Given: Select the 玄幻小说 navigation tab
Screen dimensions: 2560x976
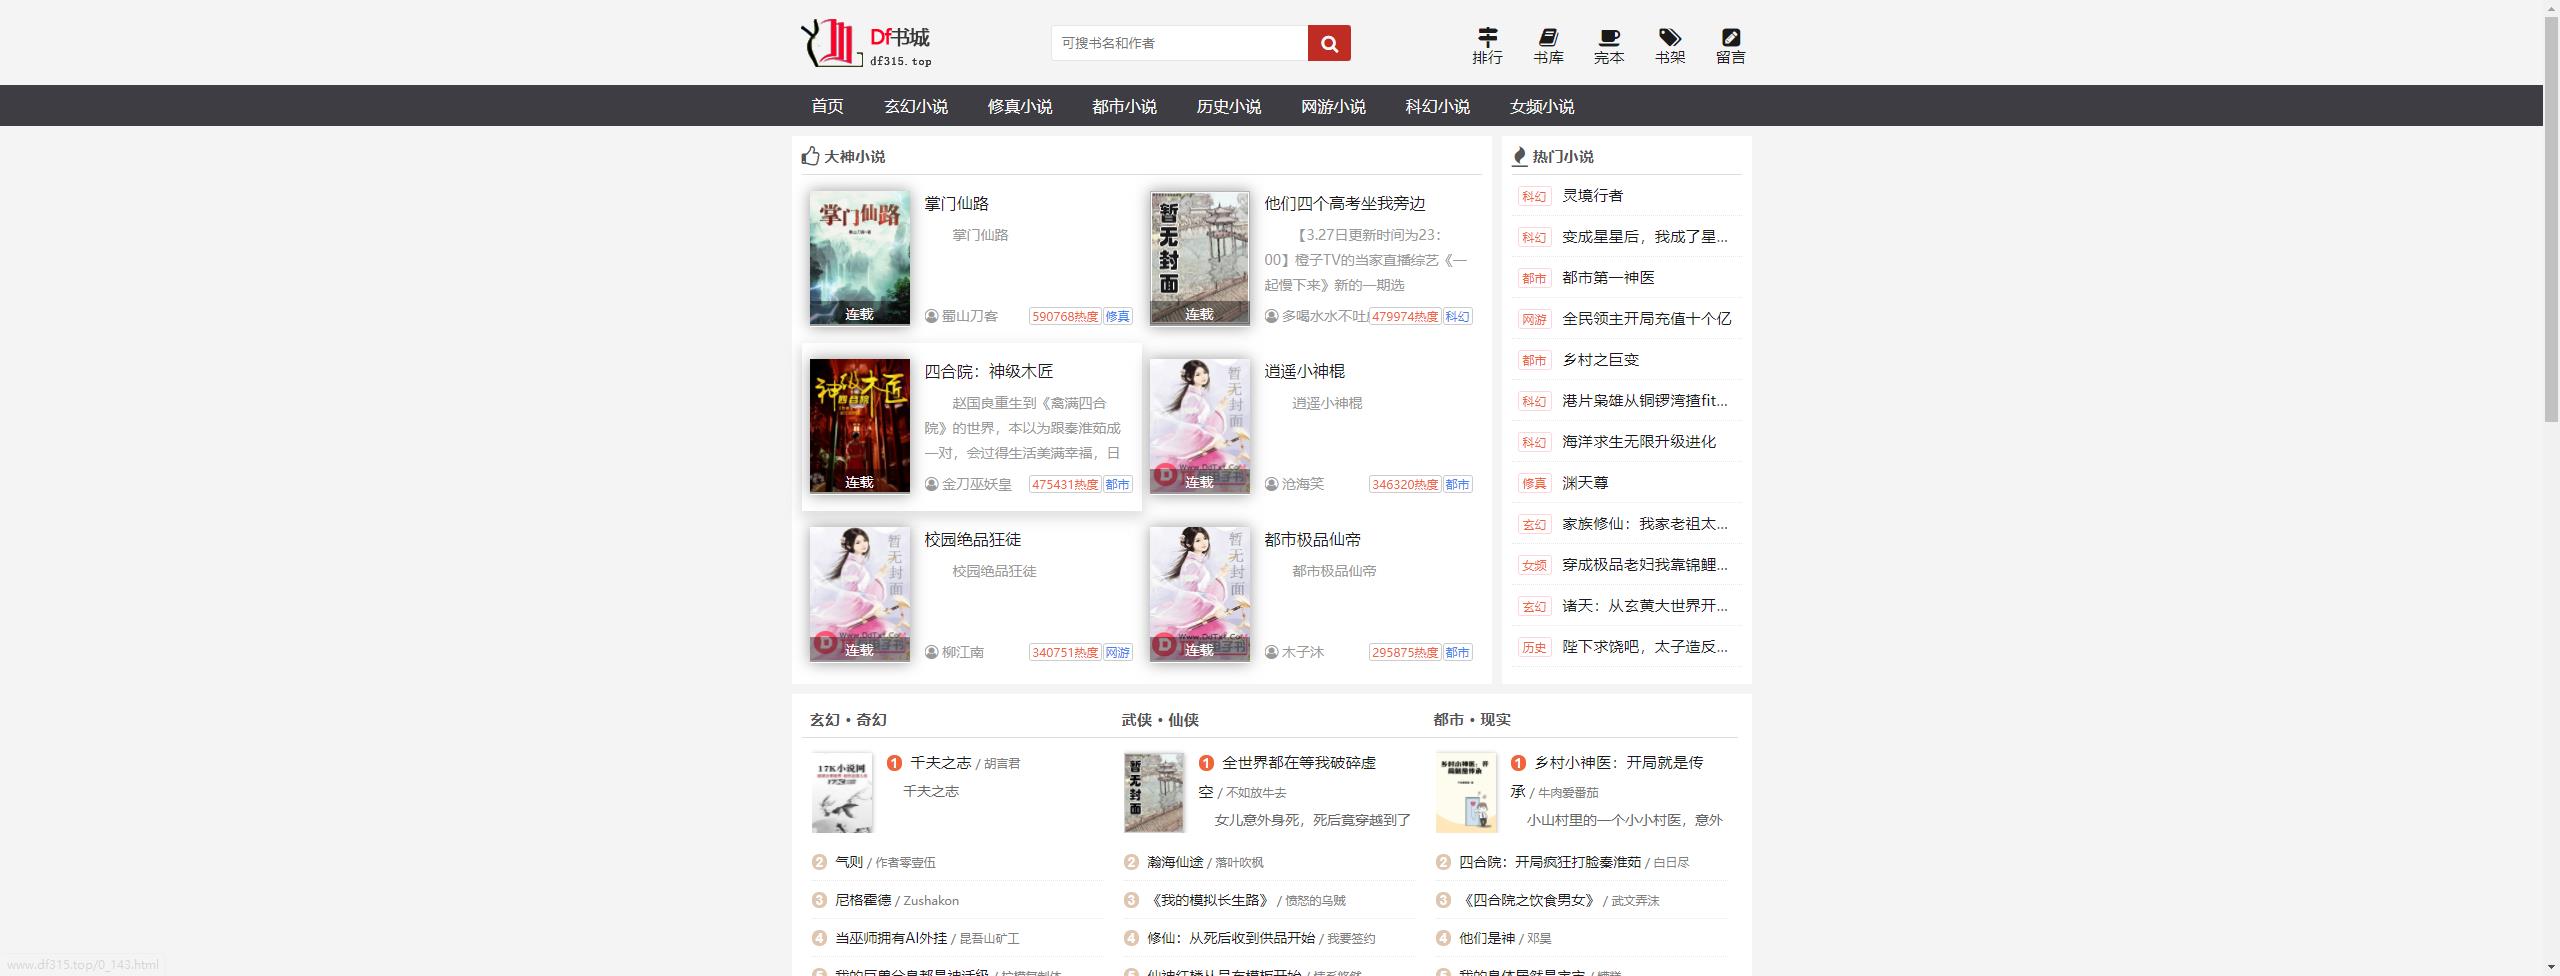Looking at the screenshot, I should (x=915, y=106).
